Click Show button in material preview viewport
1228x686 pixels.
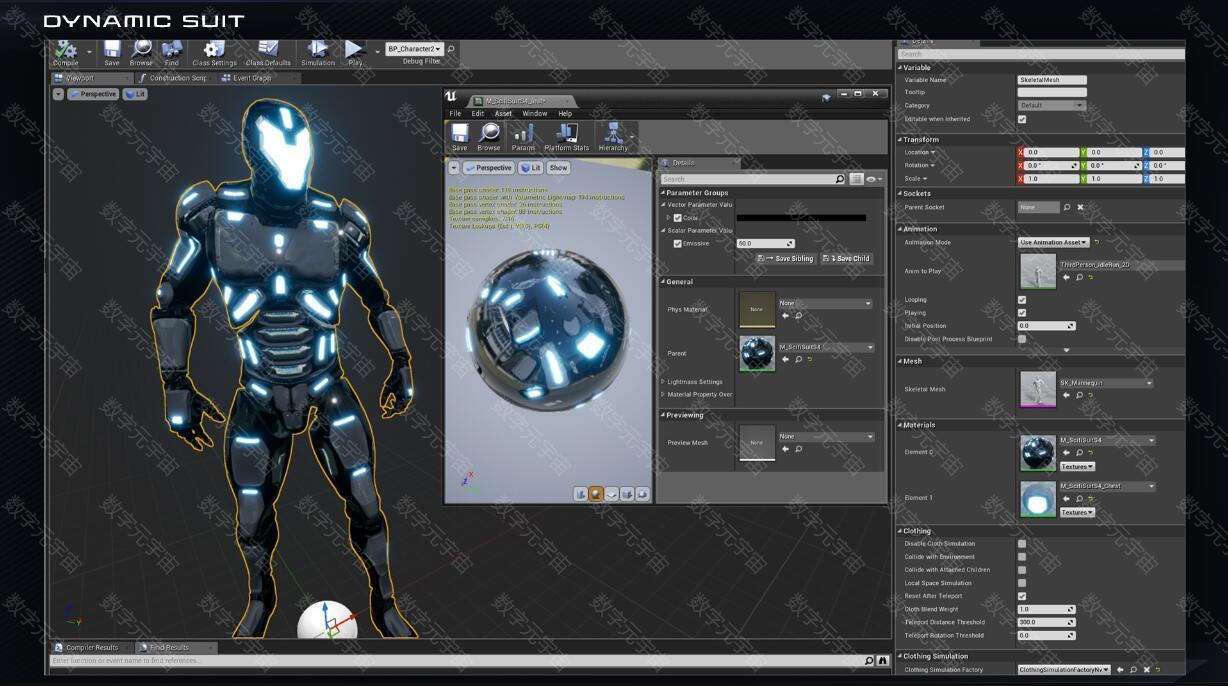pos(558,168)
